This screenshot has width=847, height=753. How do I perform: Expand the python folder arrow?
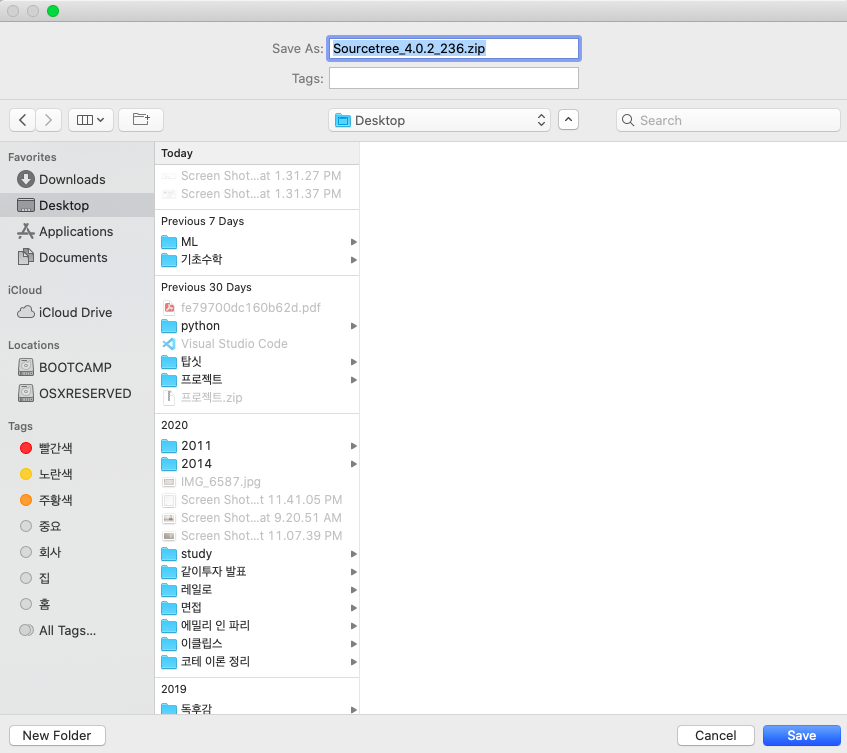coord(353,326)
